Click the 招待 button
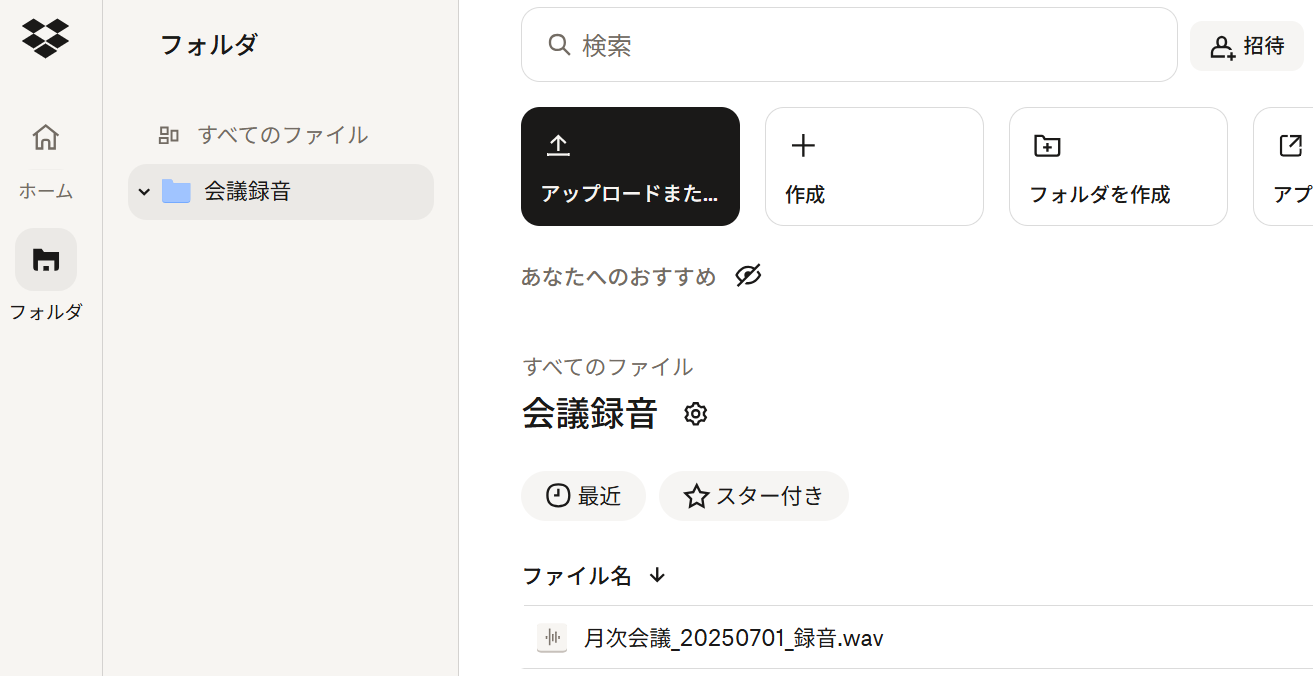Screen dimensions: 1313x676 point(1246,45)
